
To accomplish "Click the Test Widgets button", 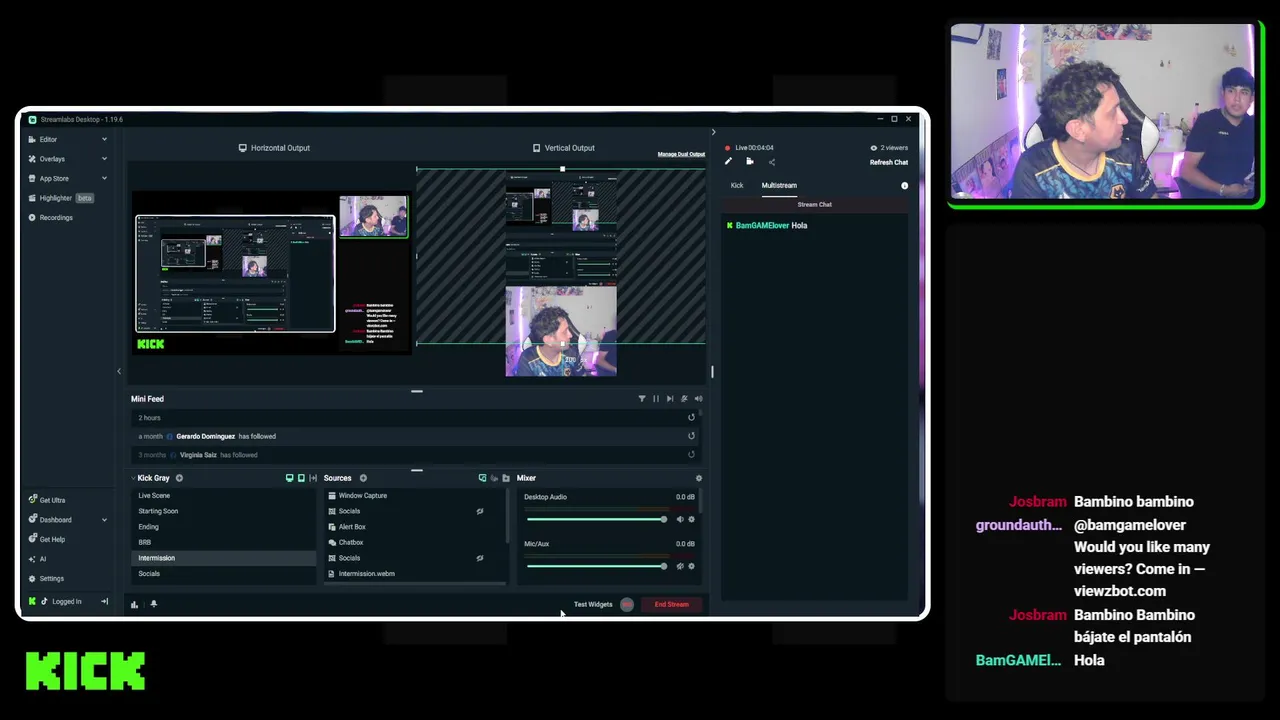I will coord(593,604).
